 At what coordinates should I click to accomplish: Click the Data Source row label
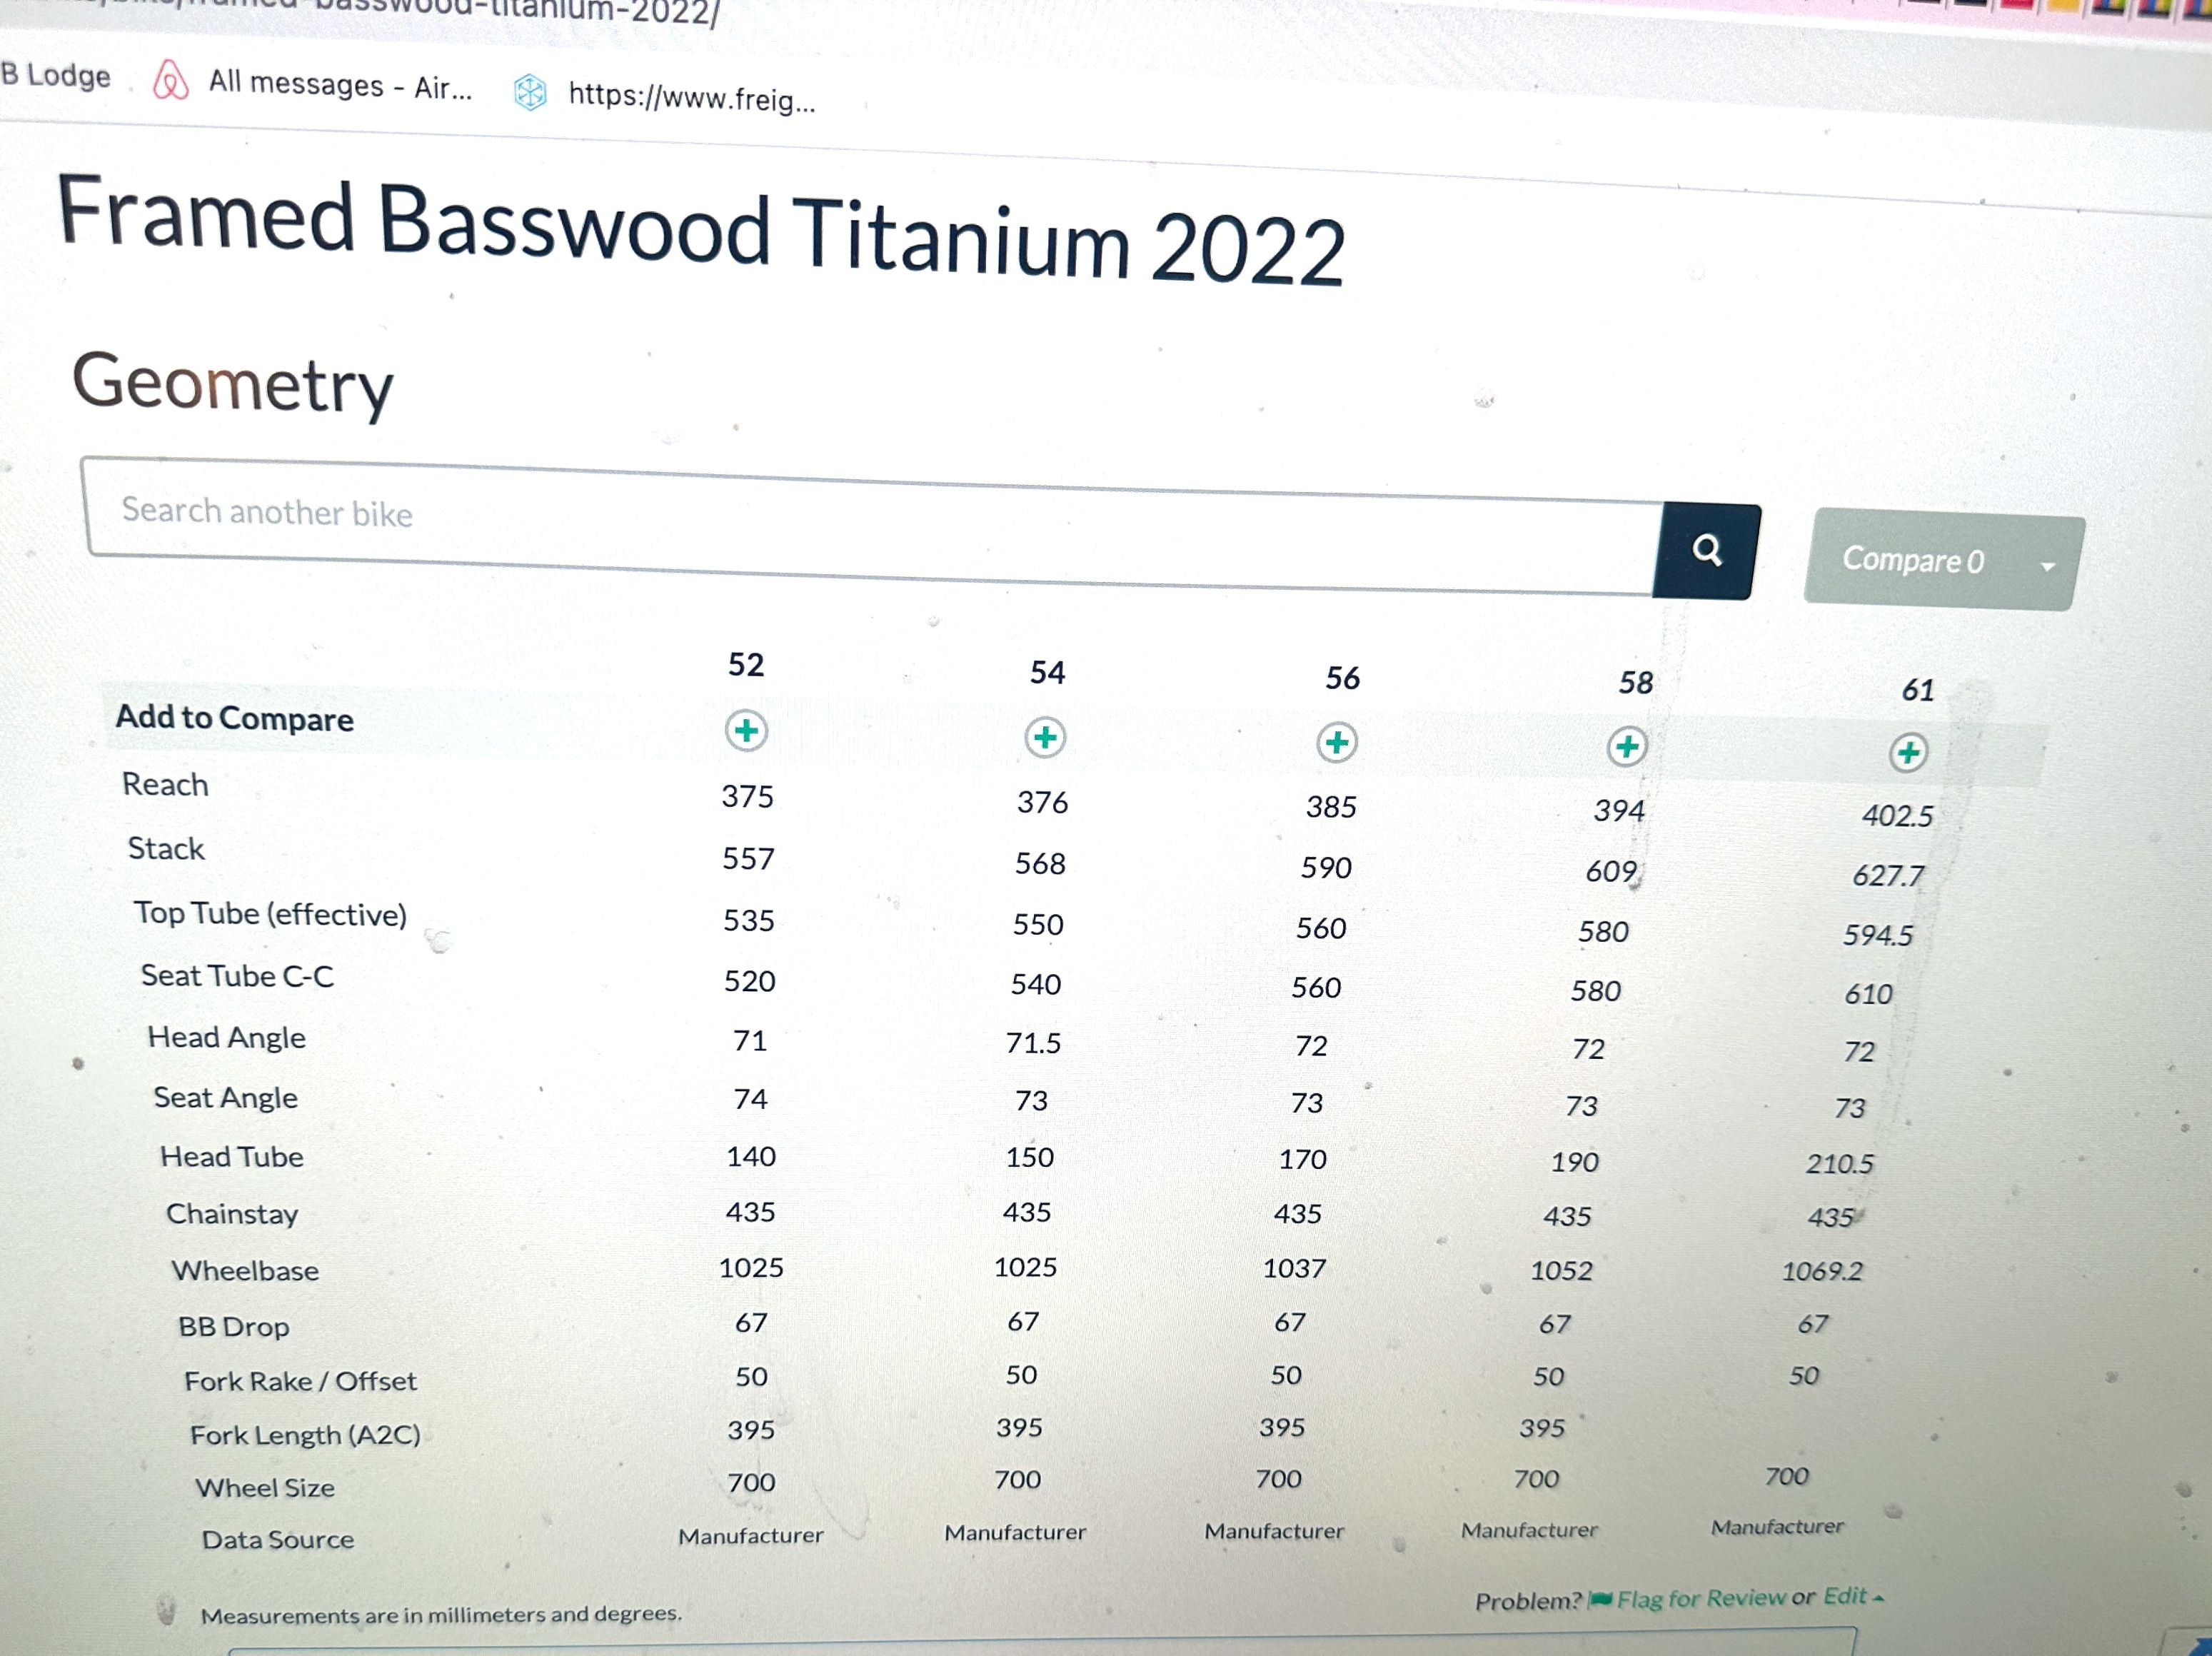point(278,1540)
